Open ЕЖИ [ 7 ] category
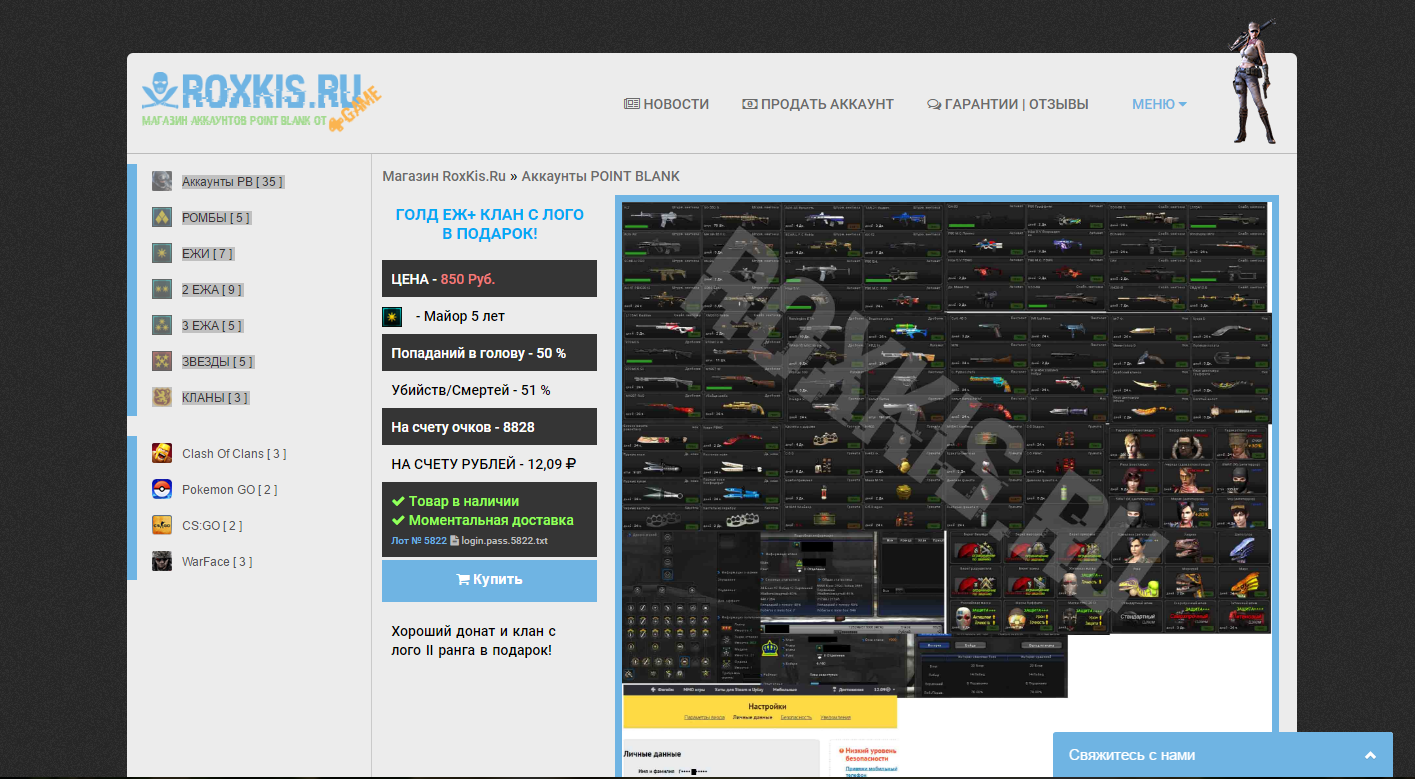1415x779 pixels. tap(208, 254)
